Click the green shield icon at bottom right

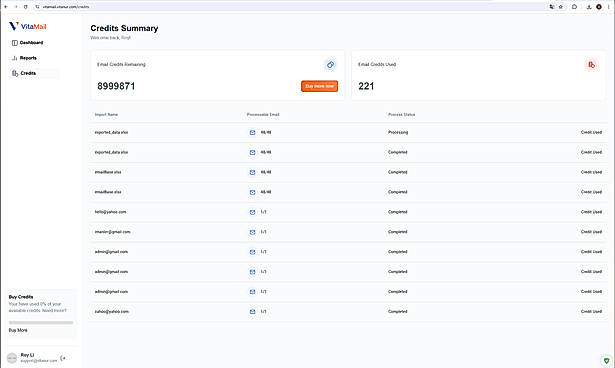pyautogui.click(x=606, y=361)
